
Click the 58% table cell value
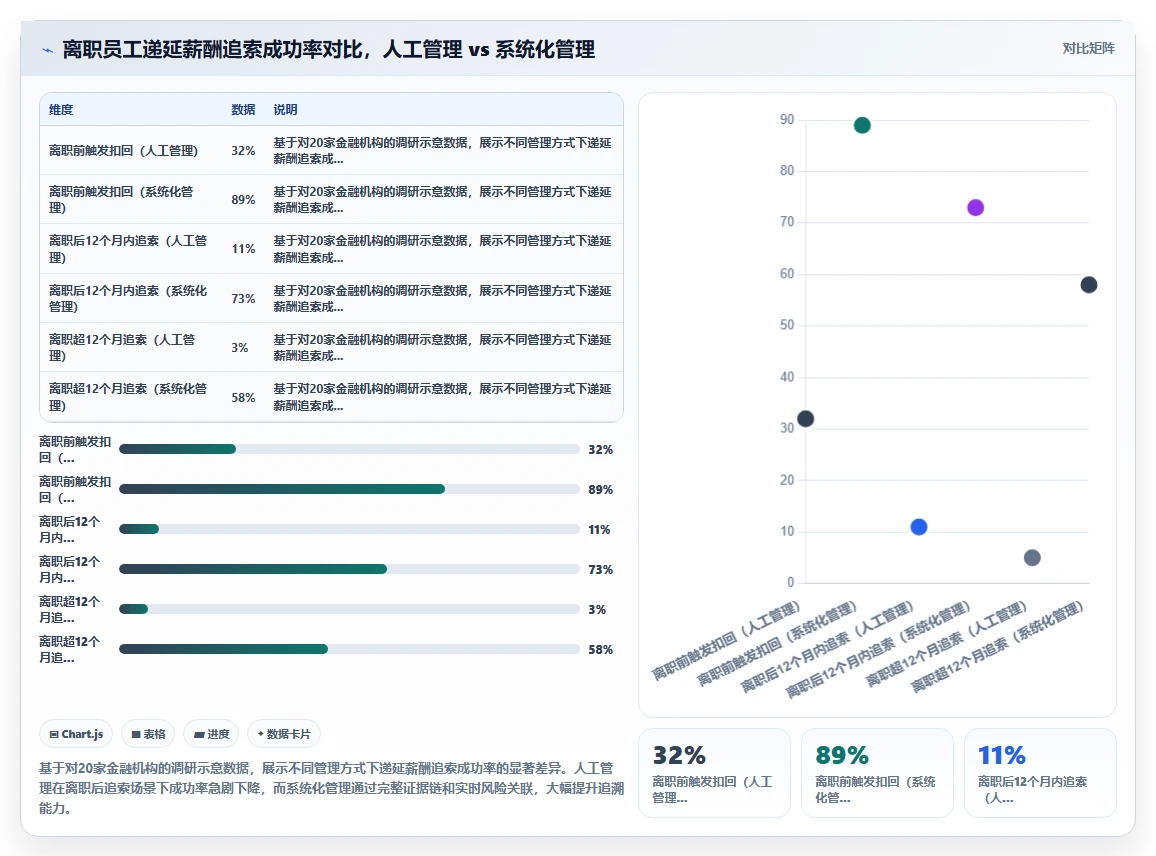243,397
